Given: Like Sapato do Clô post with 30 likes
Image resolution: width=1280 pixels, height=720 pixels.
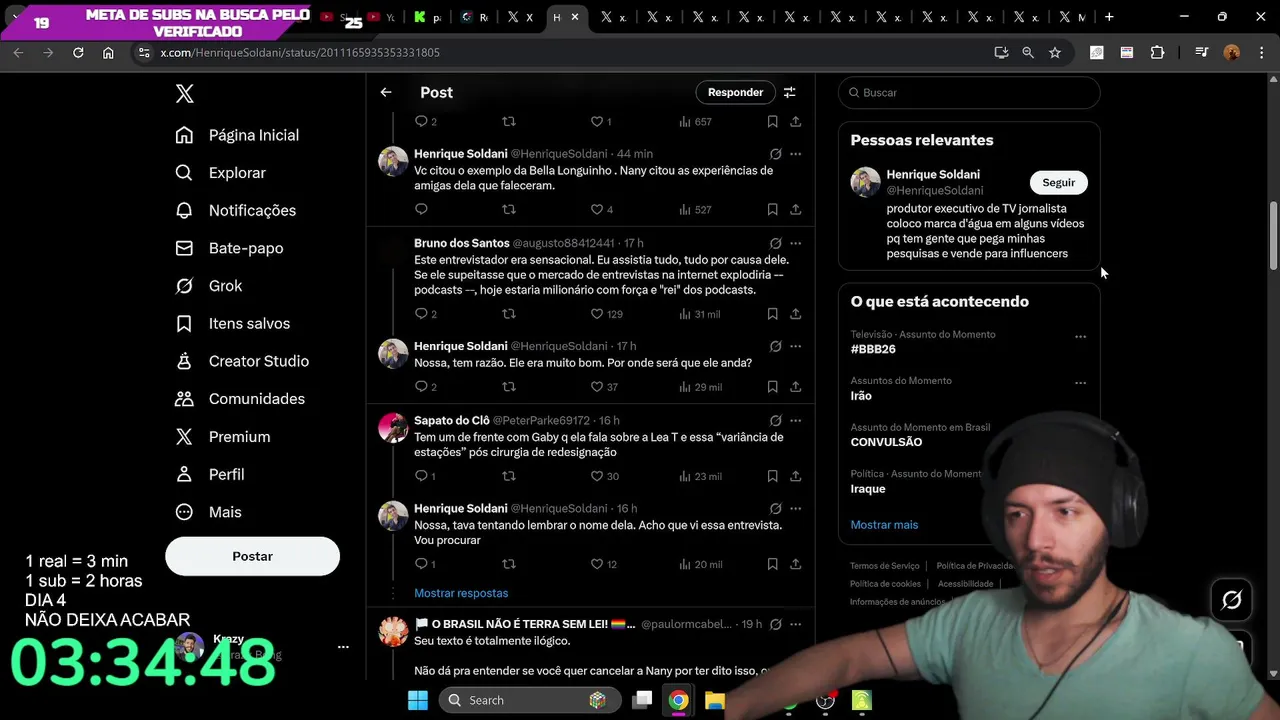Looking at the screenshot, I should pos(604,476).
